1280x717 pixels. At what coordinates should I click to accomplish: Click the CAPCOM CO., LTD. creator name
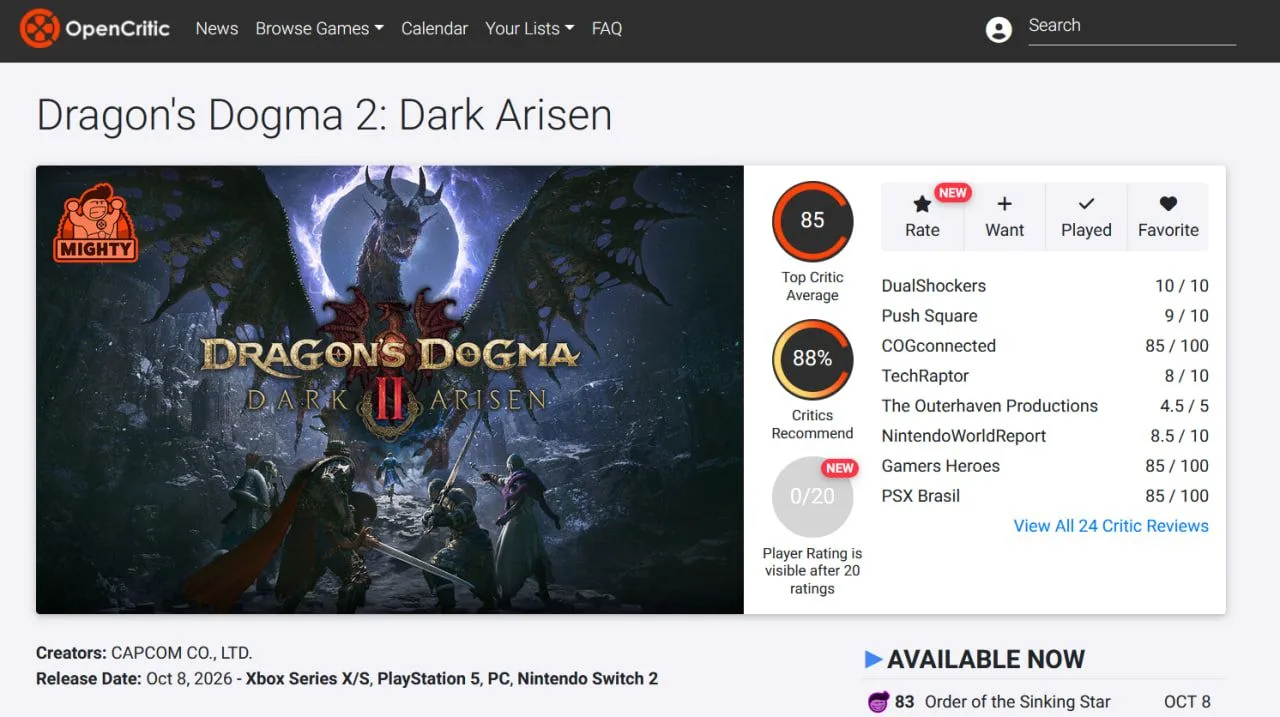[182, 653]
